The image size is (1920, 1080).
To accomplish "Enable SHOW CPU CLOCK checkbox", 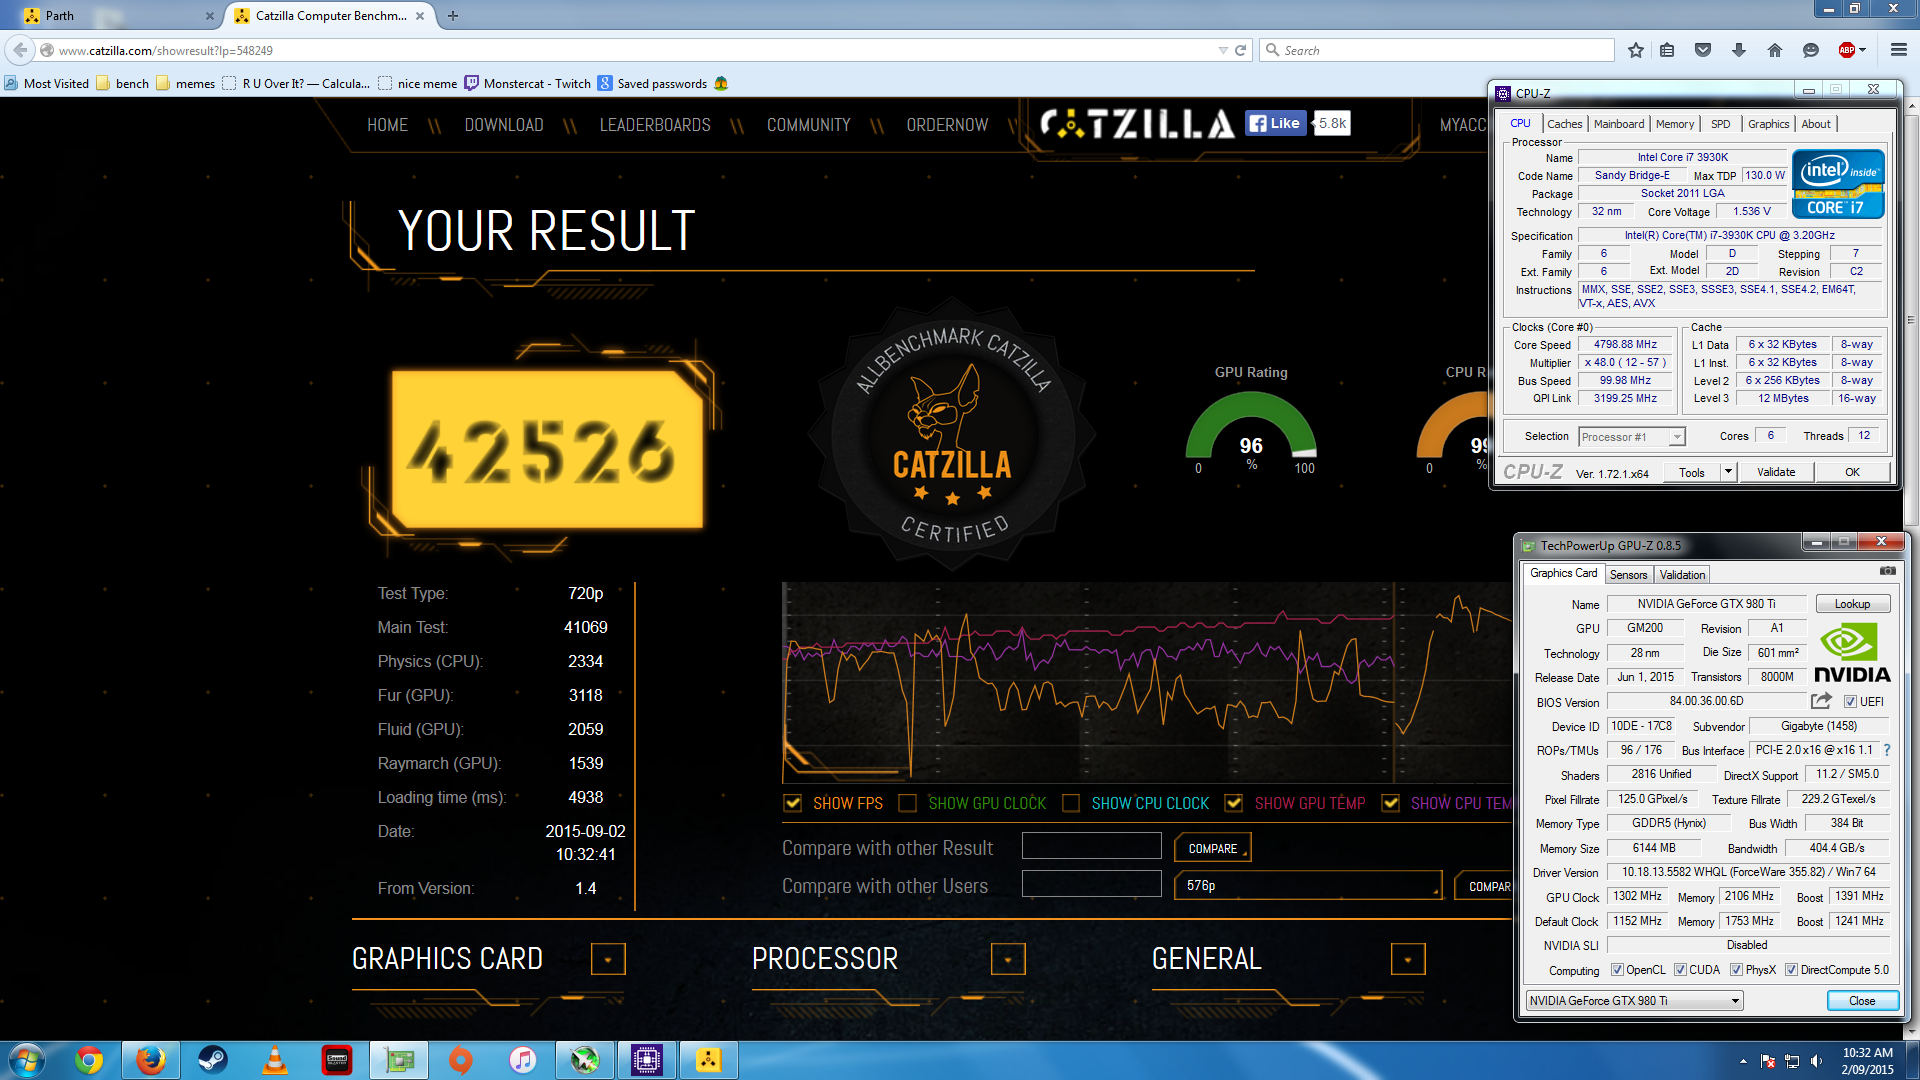I will click(x=1071, y=803).
